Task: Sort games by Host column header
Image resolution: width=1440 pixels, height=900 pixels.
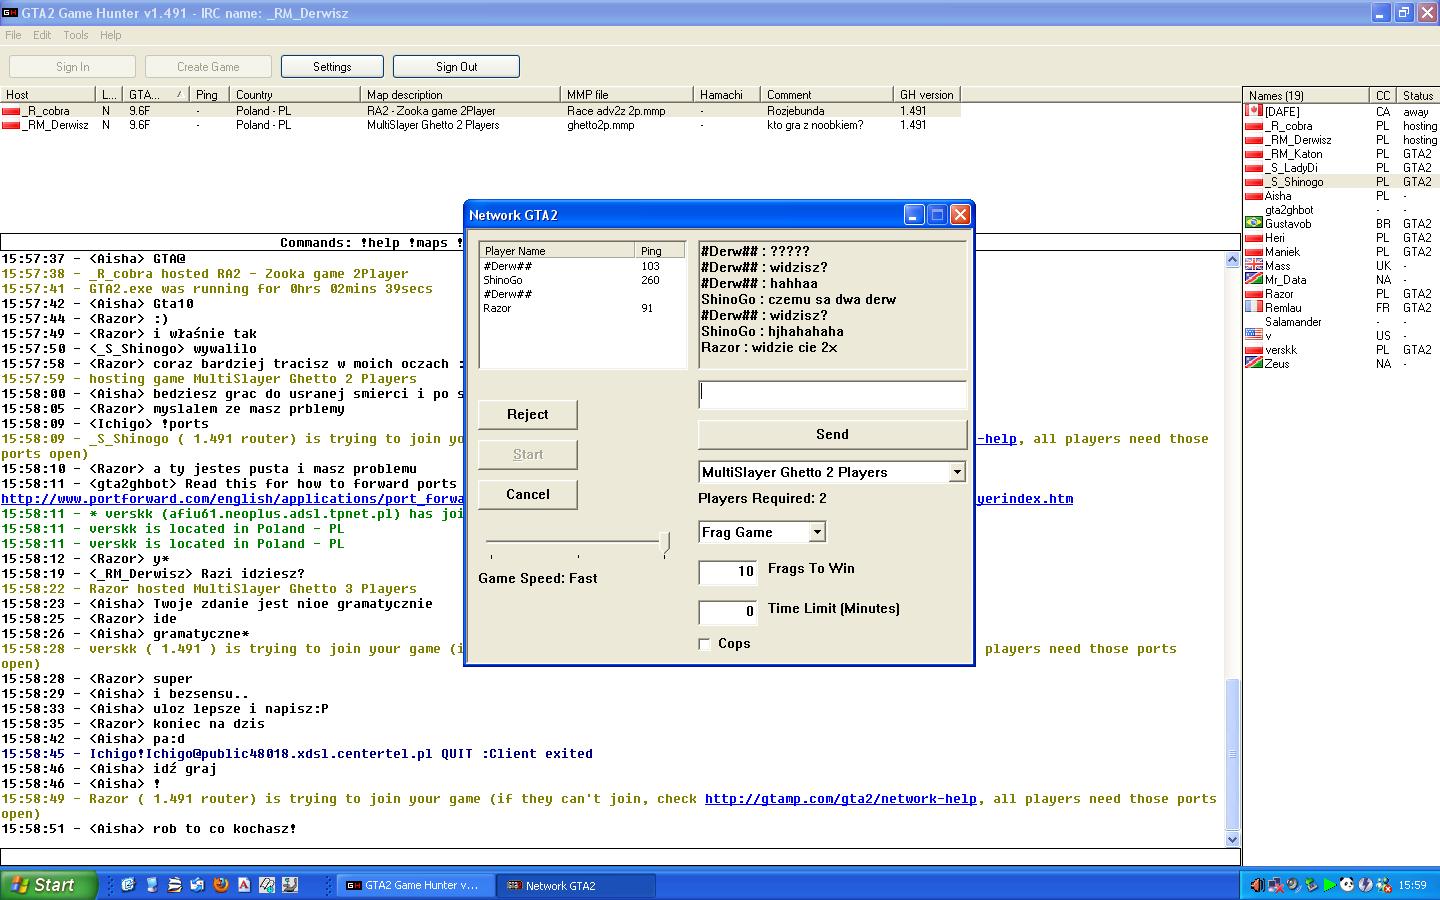Action: tap(48, 95)
